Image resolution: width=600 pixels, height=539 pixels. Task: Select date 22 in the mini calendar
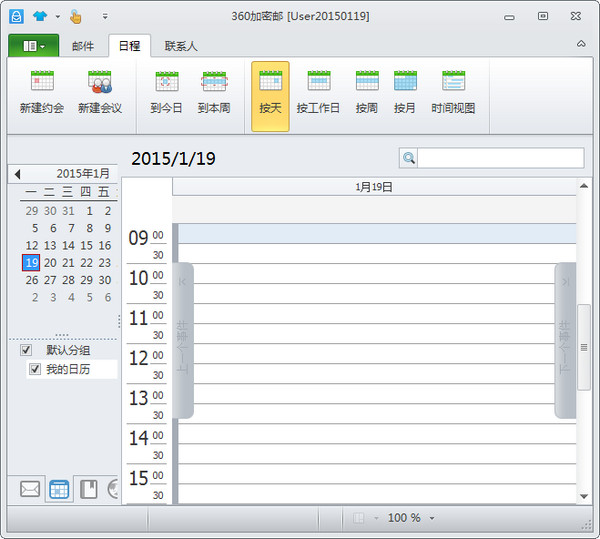point(87,263)
